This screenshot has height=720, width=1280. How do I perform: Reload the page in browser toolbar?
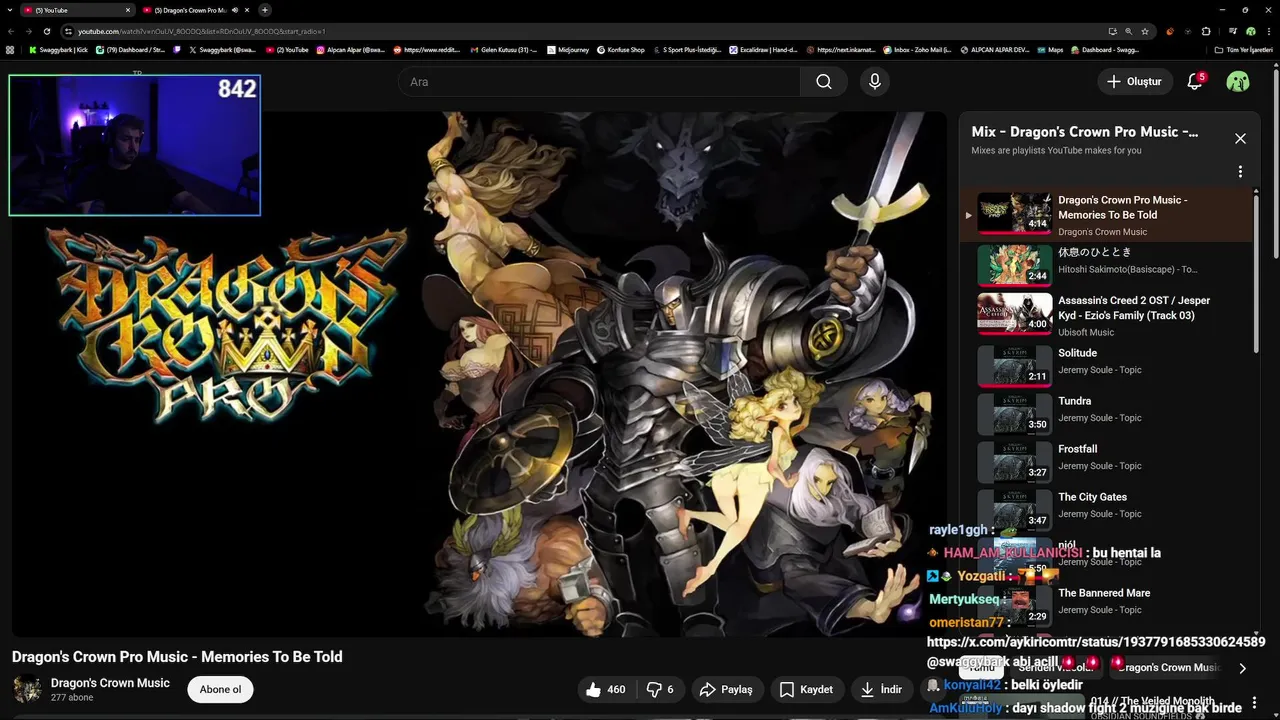coord(46,31)
